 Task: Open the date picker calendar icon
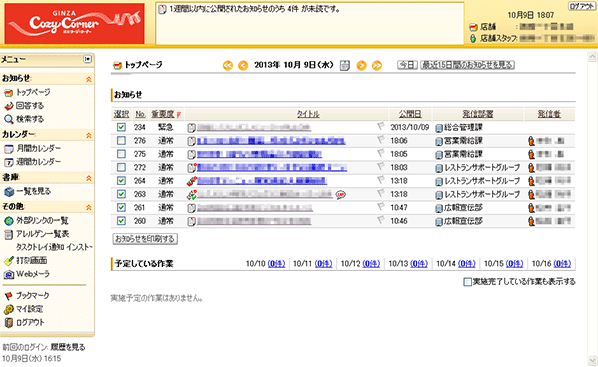[345, 66]
